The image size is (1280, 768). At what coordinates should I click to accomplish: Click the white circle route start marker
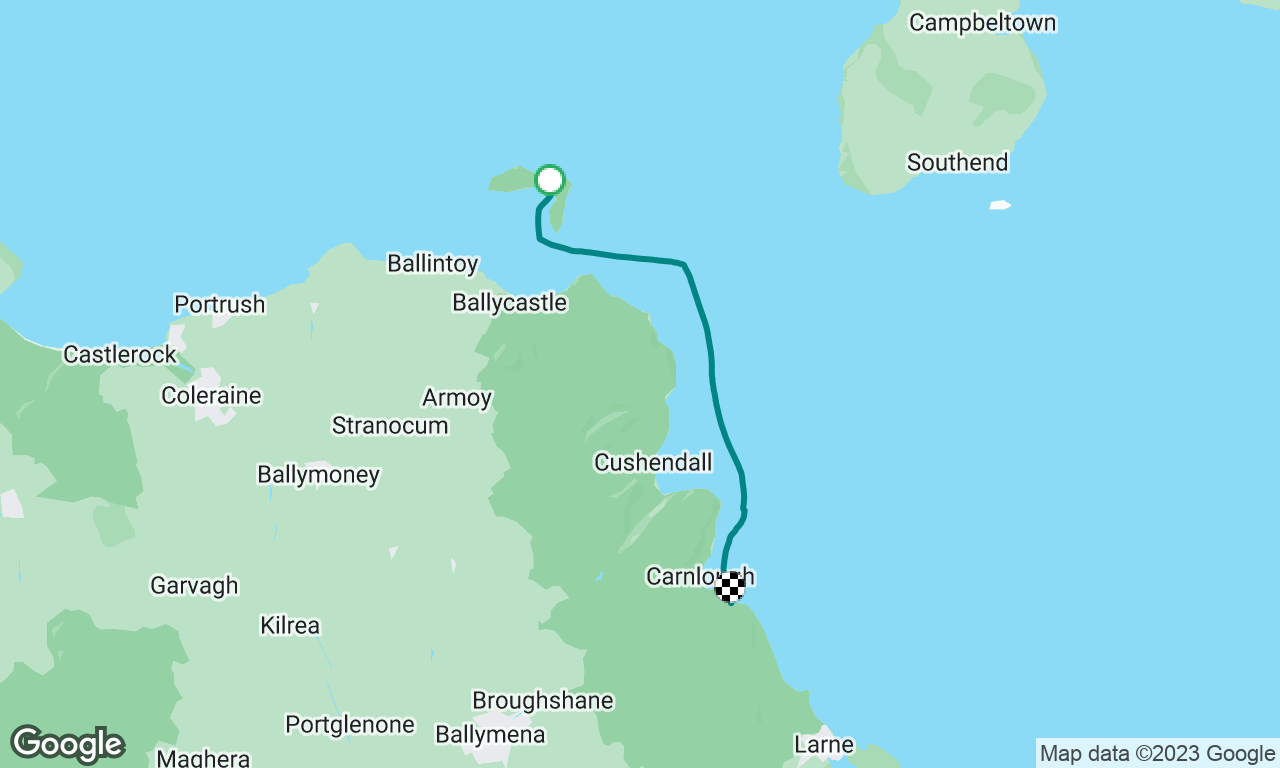[x=550, y=180]
